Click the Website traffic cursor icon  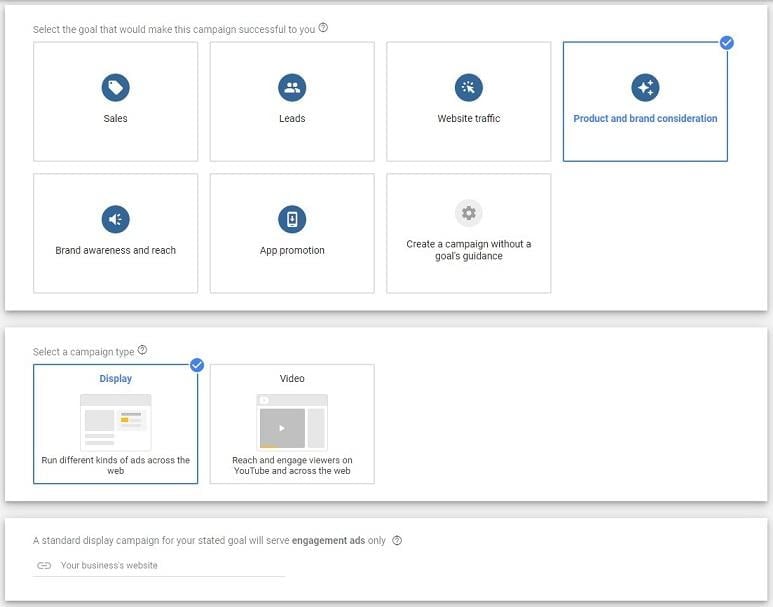coord(468,87)
